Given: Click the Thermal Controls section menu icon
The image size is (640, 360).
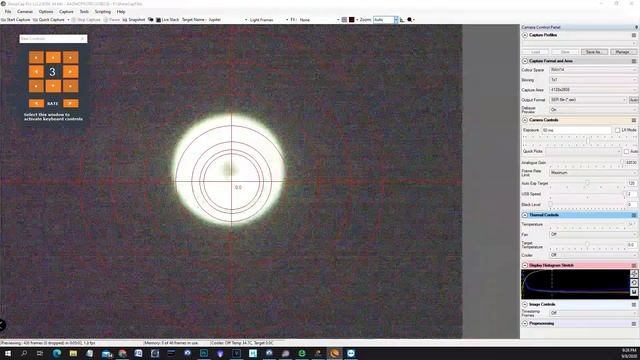Looking at the screenshot, I should tap(634, 215).
